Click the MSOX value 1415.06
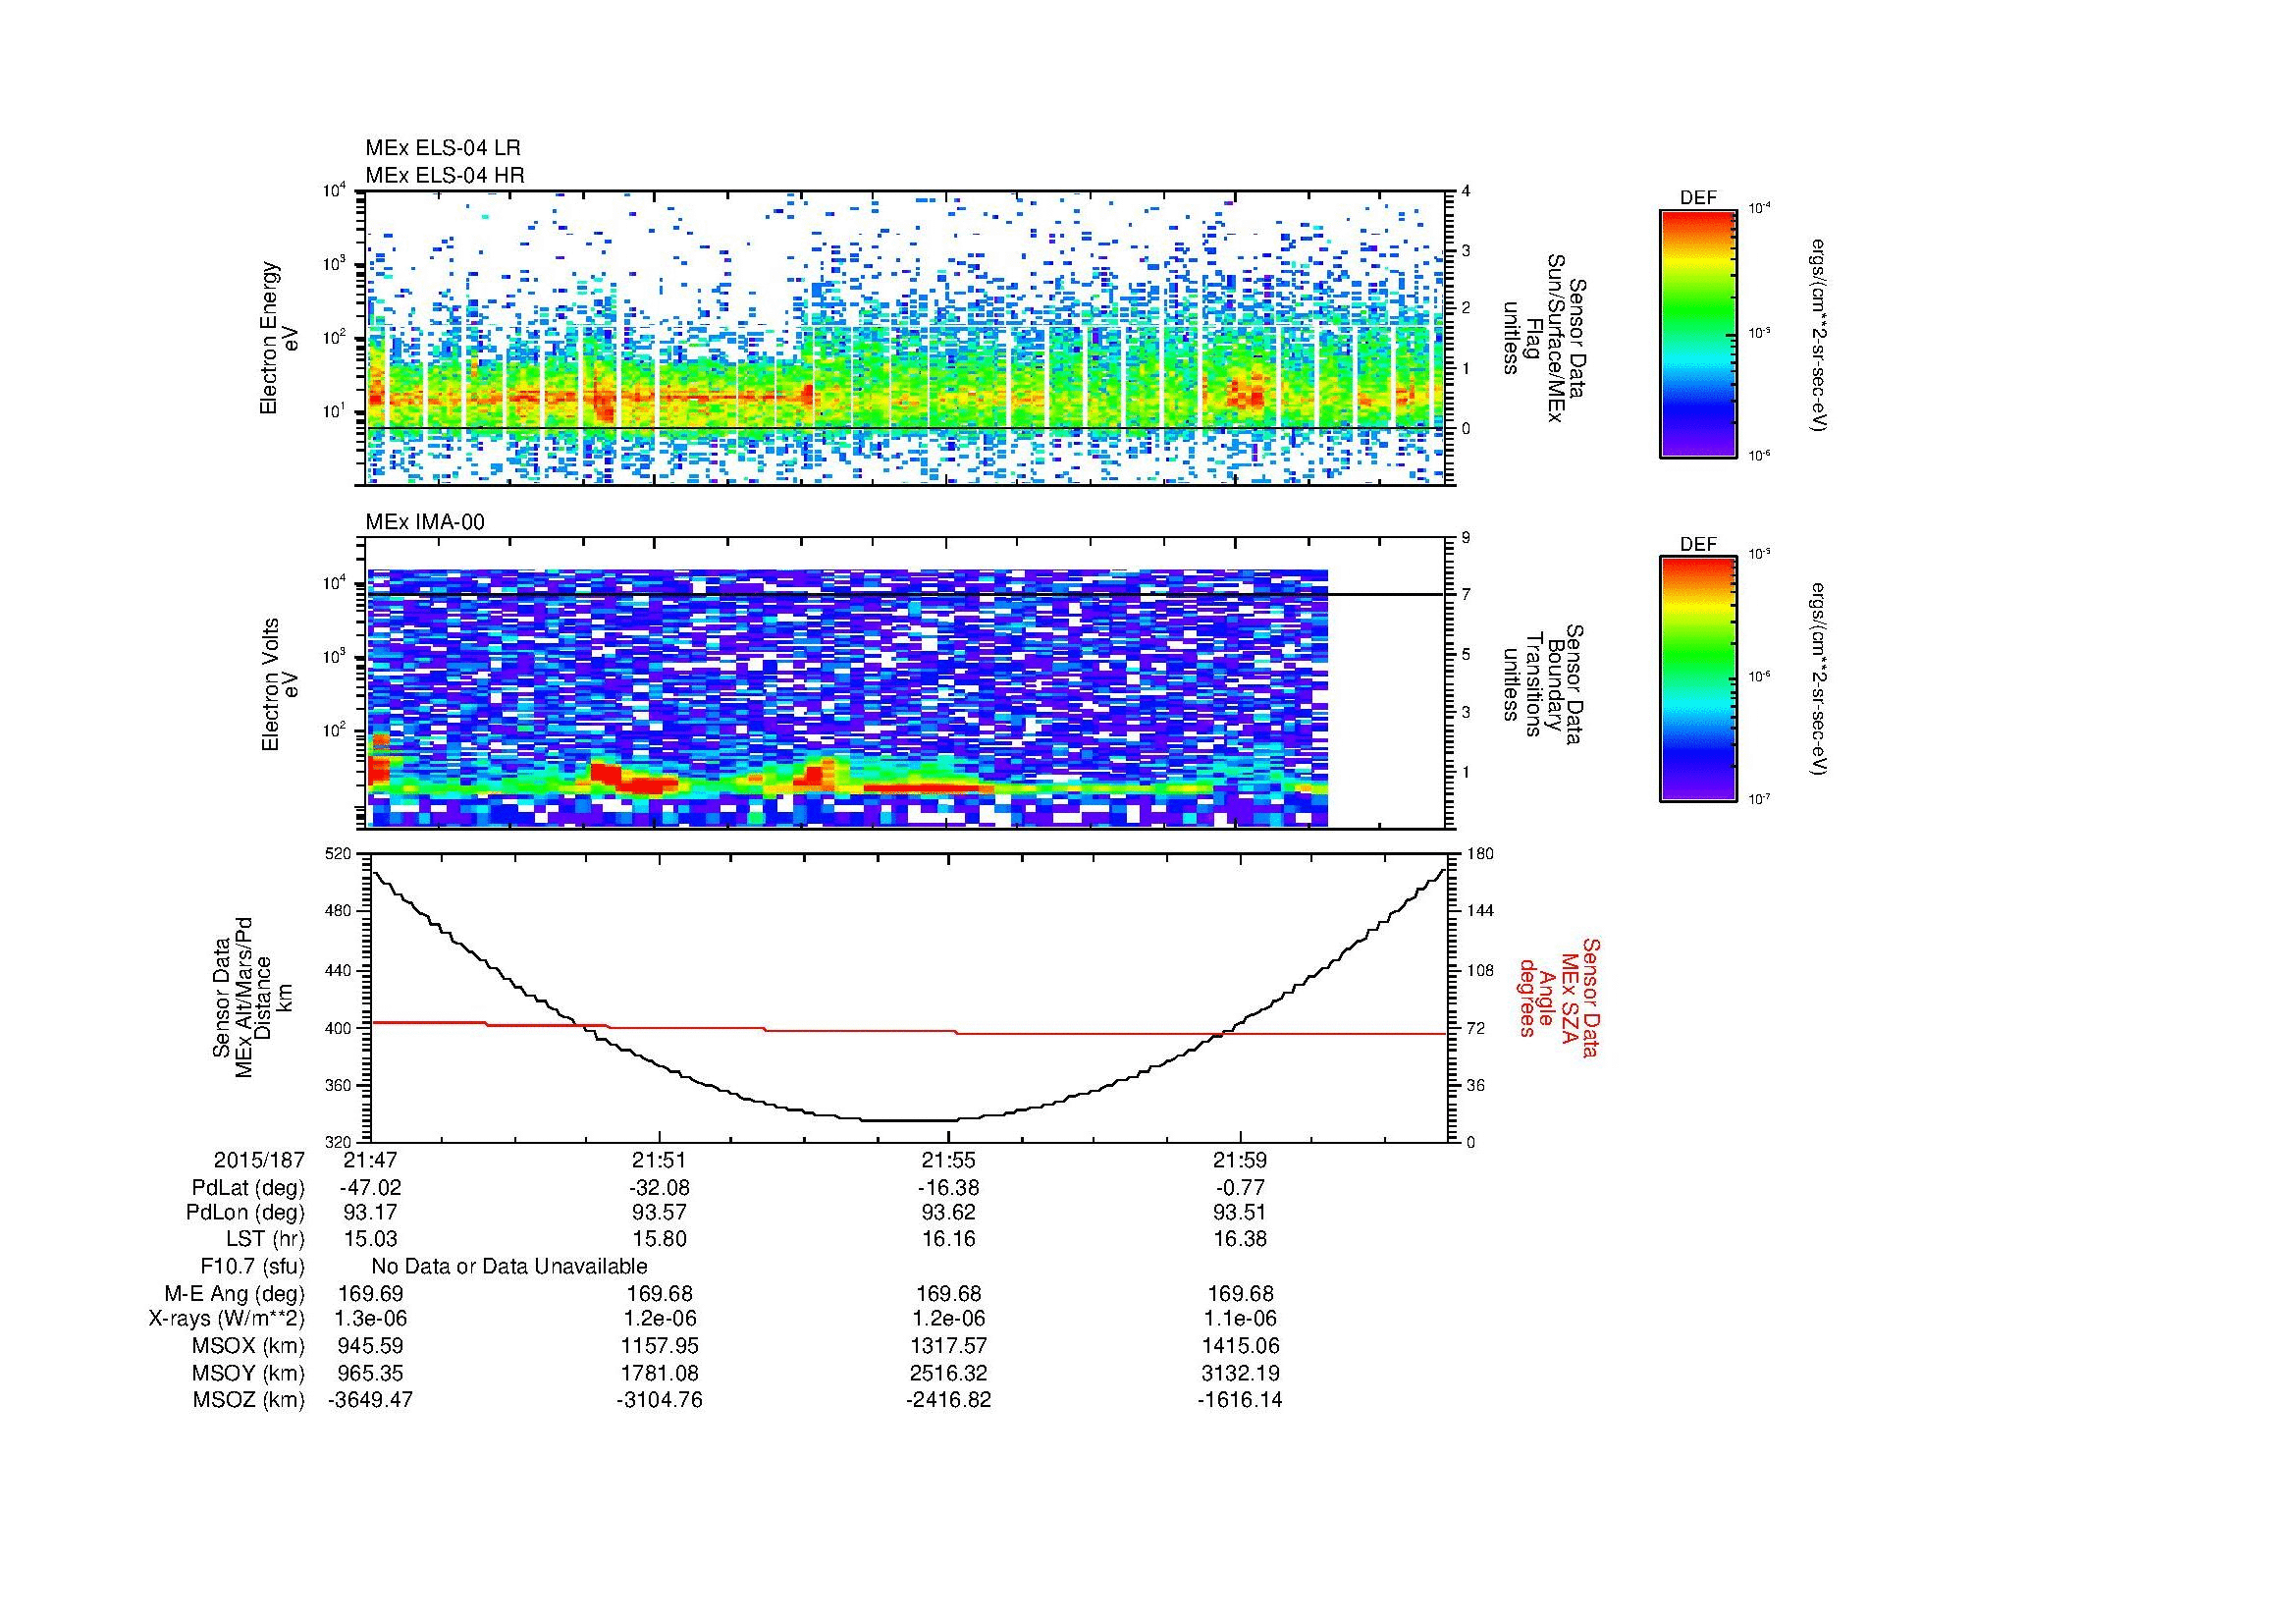2296x1623 pixels. 1240,1346
